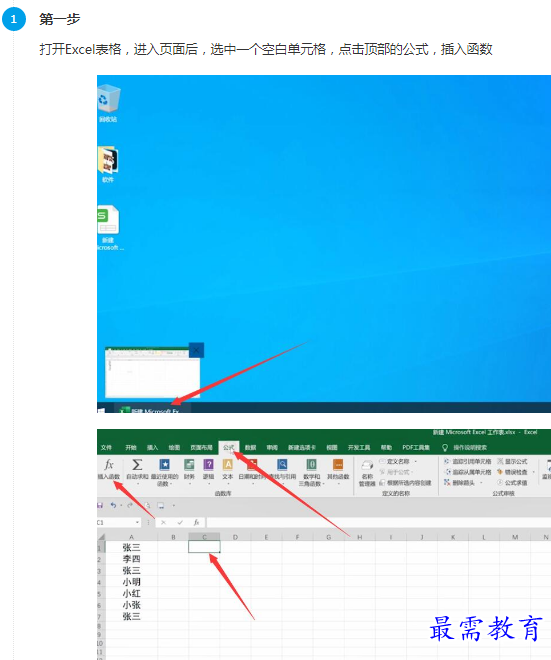Image resolution: width=551 pixels, height=660 pixels.
Task: Select column D header
Action: click(x=235, y=537)
